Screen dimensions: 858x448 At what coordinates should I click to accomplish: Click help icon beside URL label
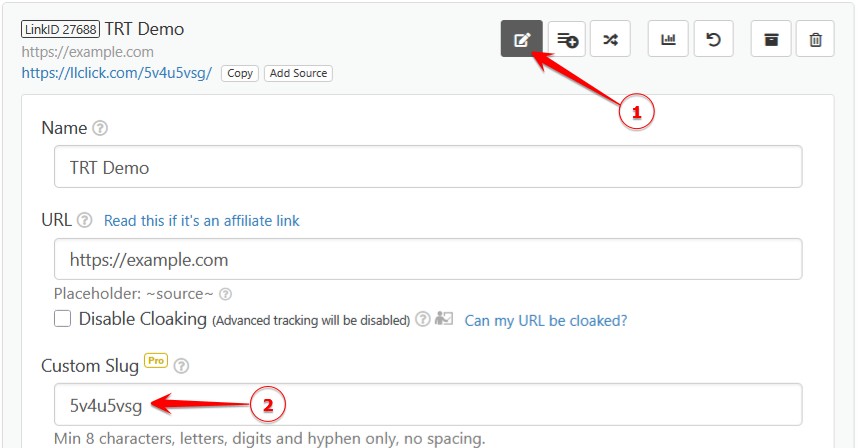pos(84,221)
